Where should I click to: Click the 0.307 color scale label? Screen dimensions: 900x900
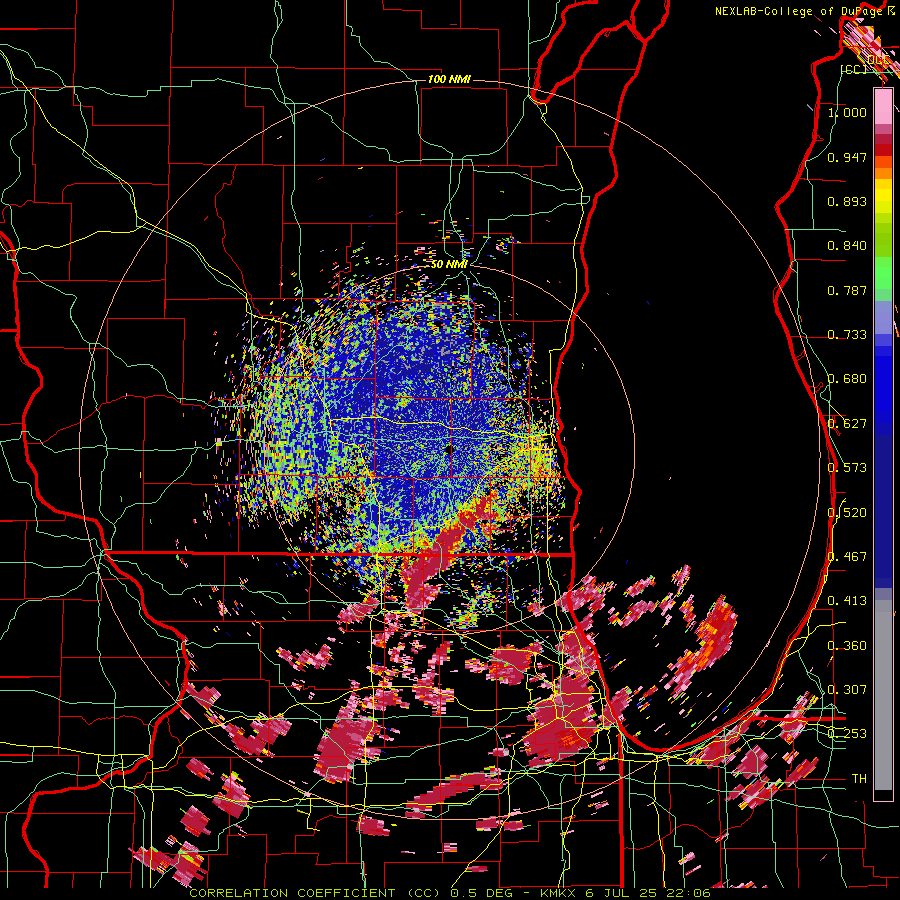click(x=847, y=690)
